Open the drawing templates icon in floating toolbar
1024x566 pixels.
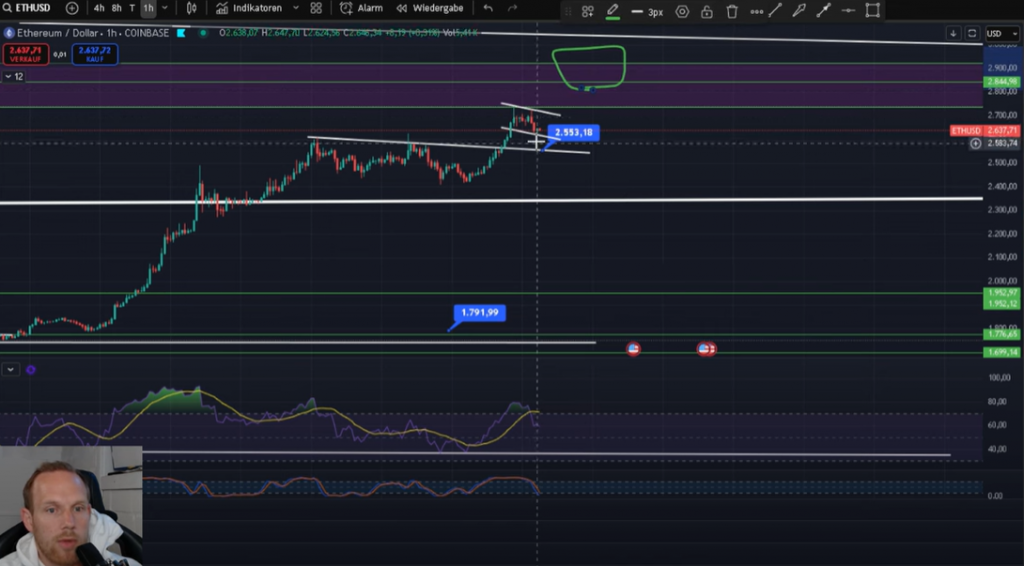click(x=588, y=11)
